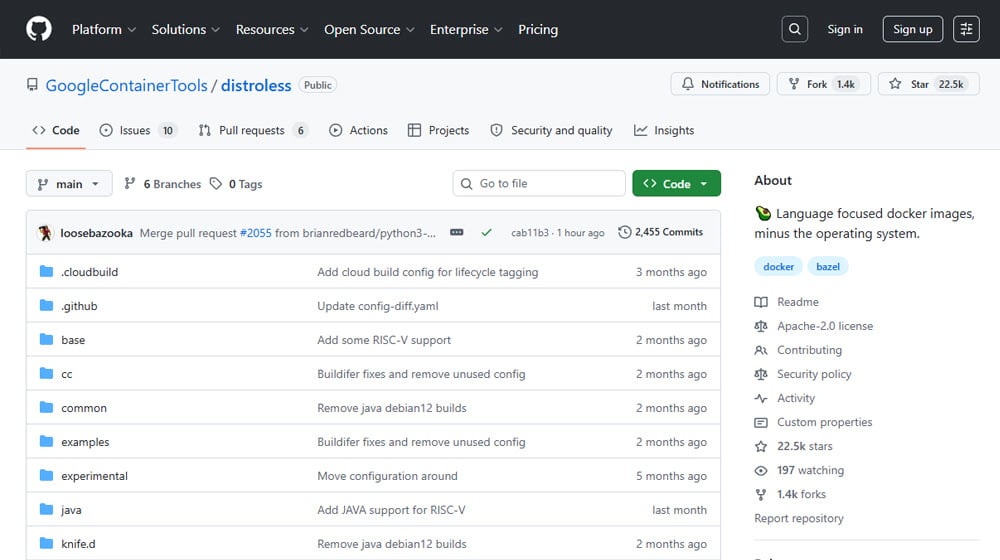Click the GitHub logo icon

coord(39,29)
